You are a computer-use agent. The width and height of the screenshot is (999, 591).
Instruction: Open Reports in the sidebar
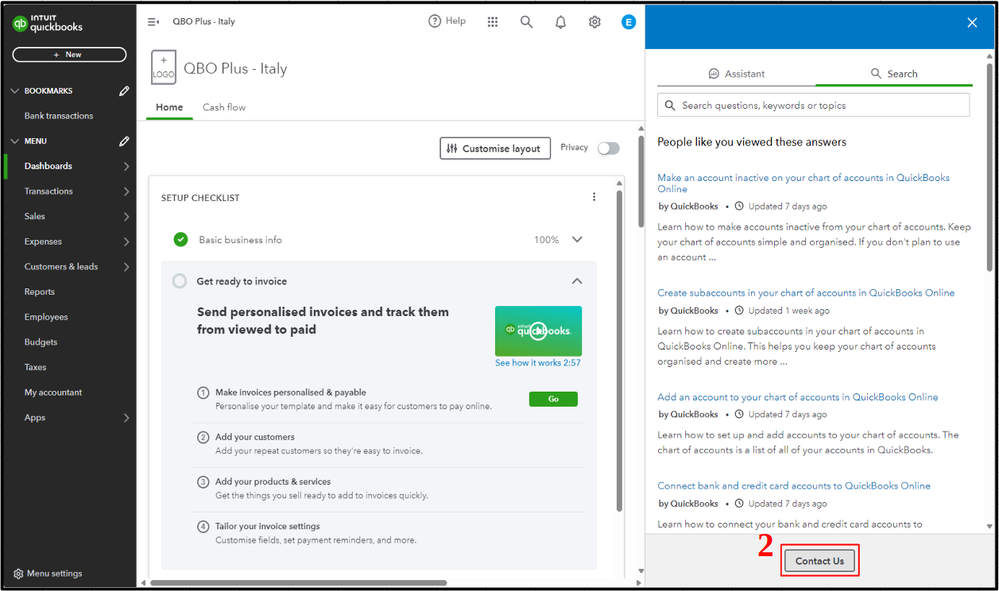40,292
